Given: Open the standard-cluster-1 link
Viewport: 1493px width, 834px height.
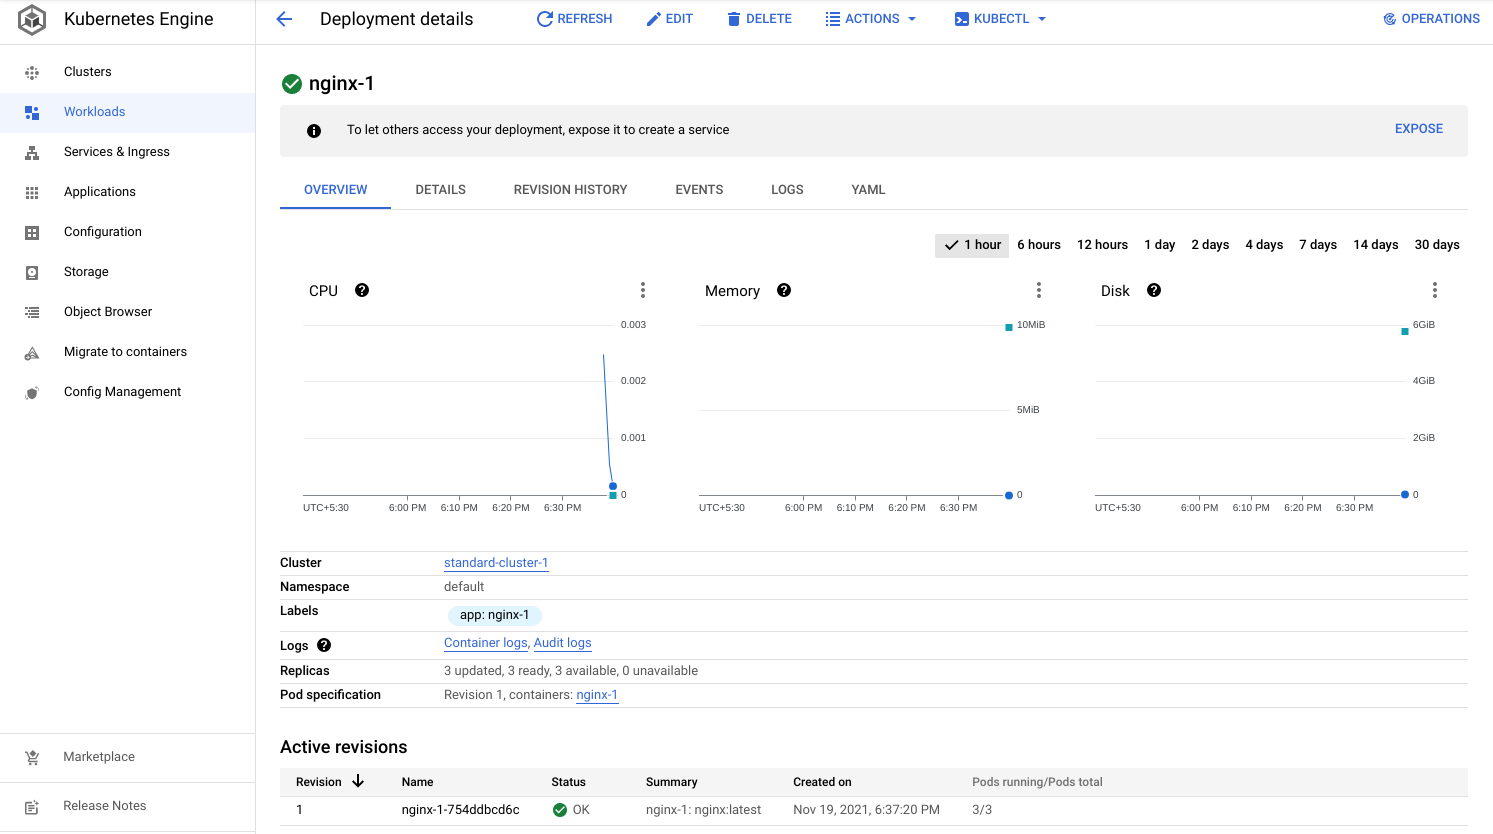Looking at the screenshot, I should click(496, 563).
